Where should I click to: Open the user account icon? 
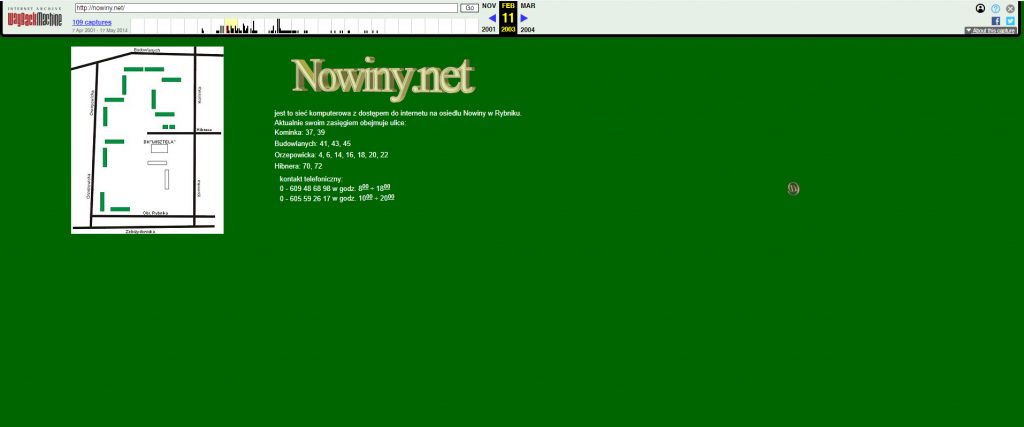tap(980, 8)
